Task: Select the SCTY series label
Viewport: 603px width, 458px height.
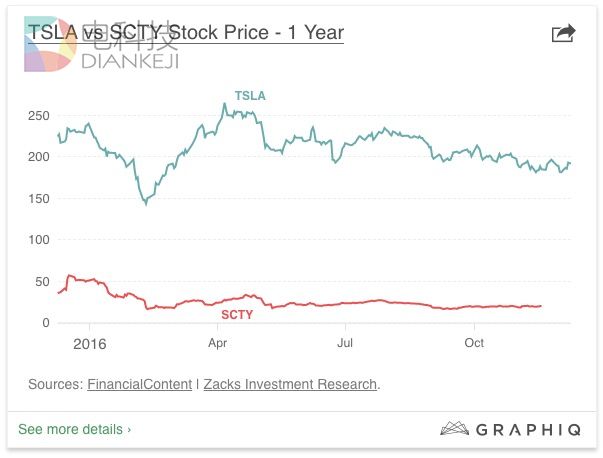Action: click(236, 314)
